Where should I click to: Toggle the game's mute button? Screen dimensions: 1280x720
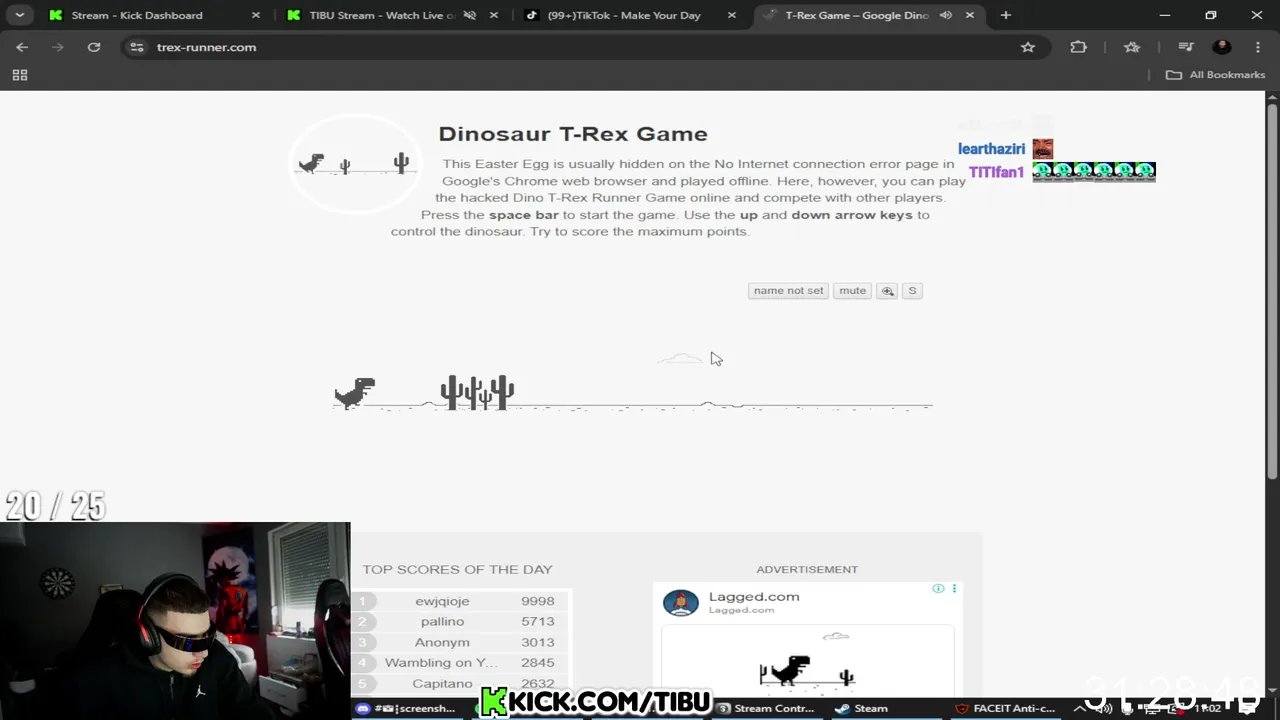click(x=852, y=291)
